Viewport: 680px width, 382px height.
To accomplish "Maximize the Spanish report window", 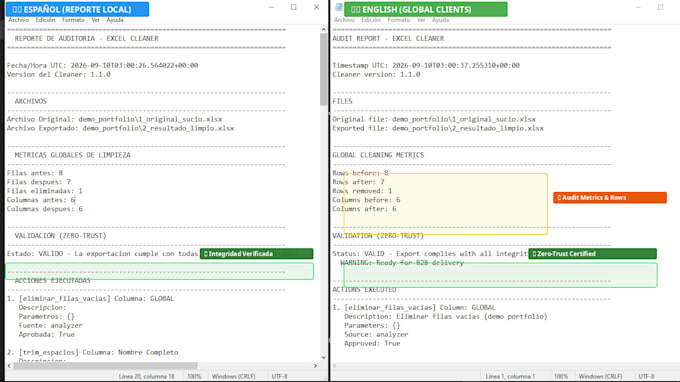I will pyautogui.click(x=294, y=7).
